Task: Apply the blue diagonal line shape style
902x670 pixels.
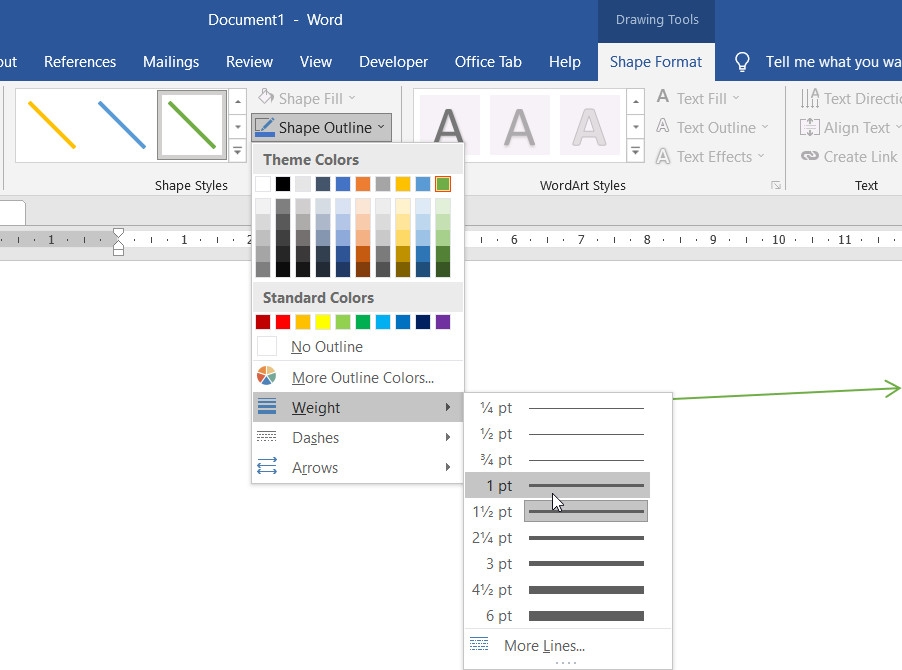Action: tap(121, 125)
